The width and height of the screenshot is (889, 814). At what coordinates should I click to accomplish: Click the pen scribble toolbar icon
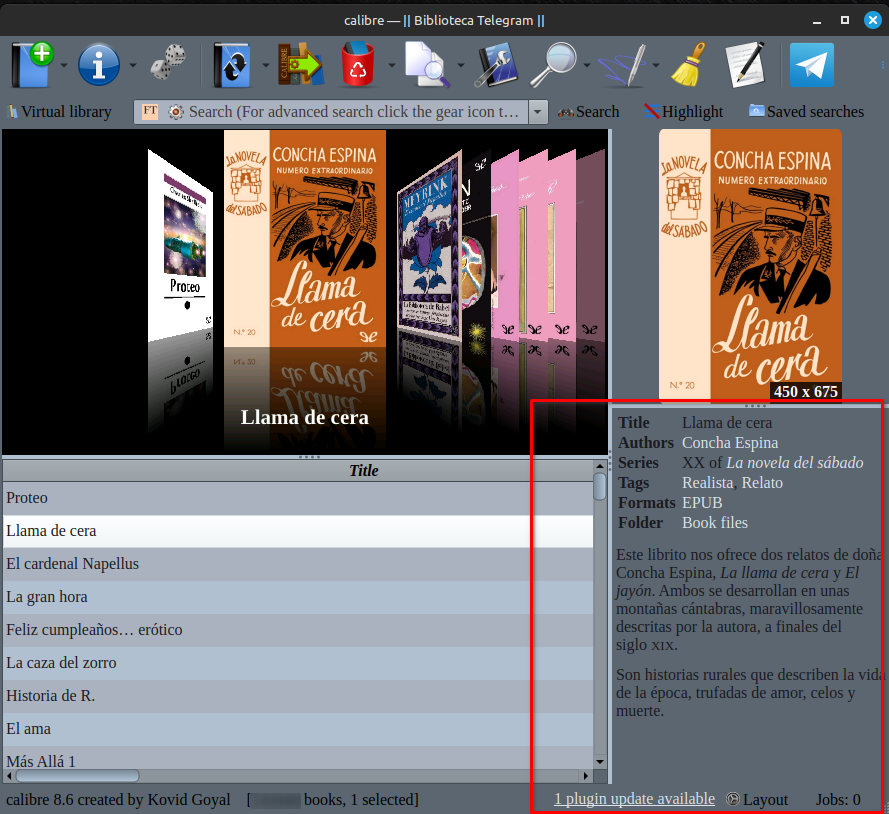623,65
